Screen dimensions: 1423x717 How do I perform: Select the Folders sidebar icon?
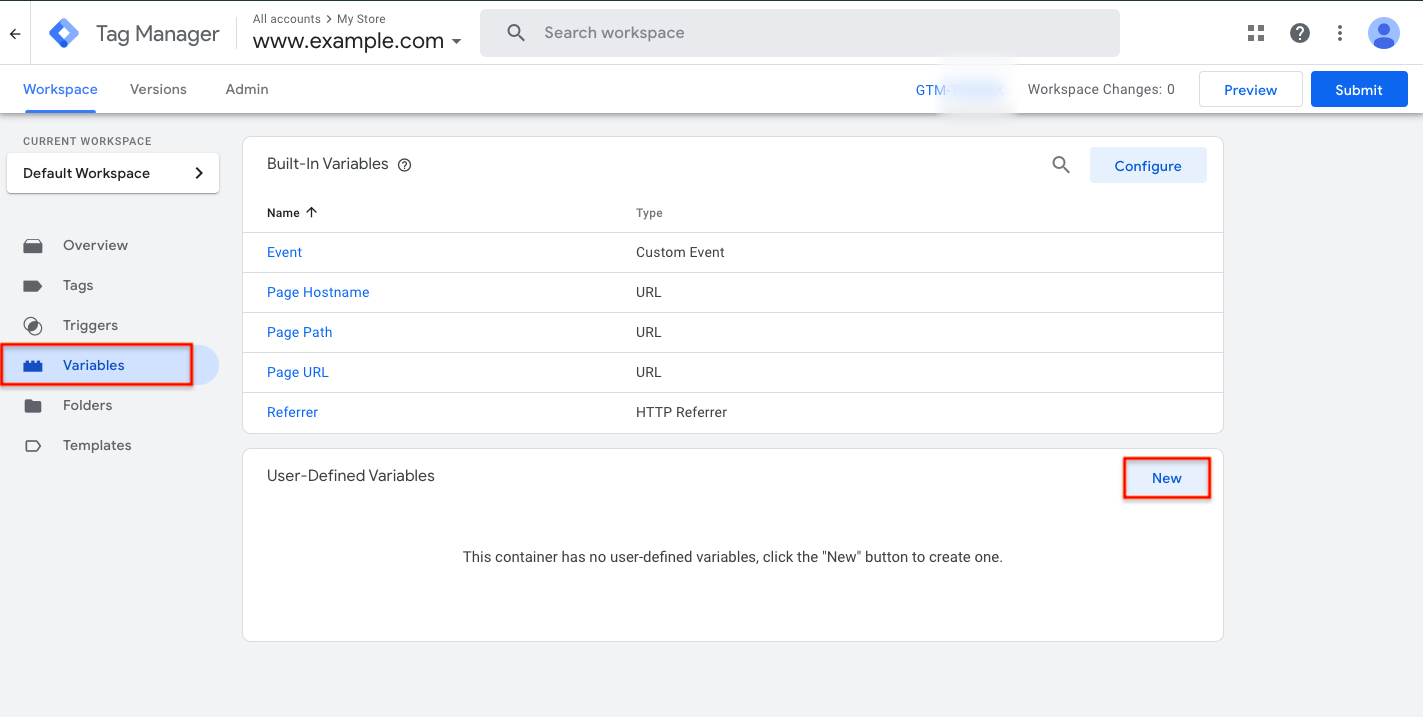pos(33,405)
